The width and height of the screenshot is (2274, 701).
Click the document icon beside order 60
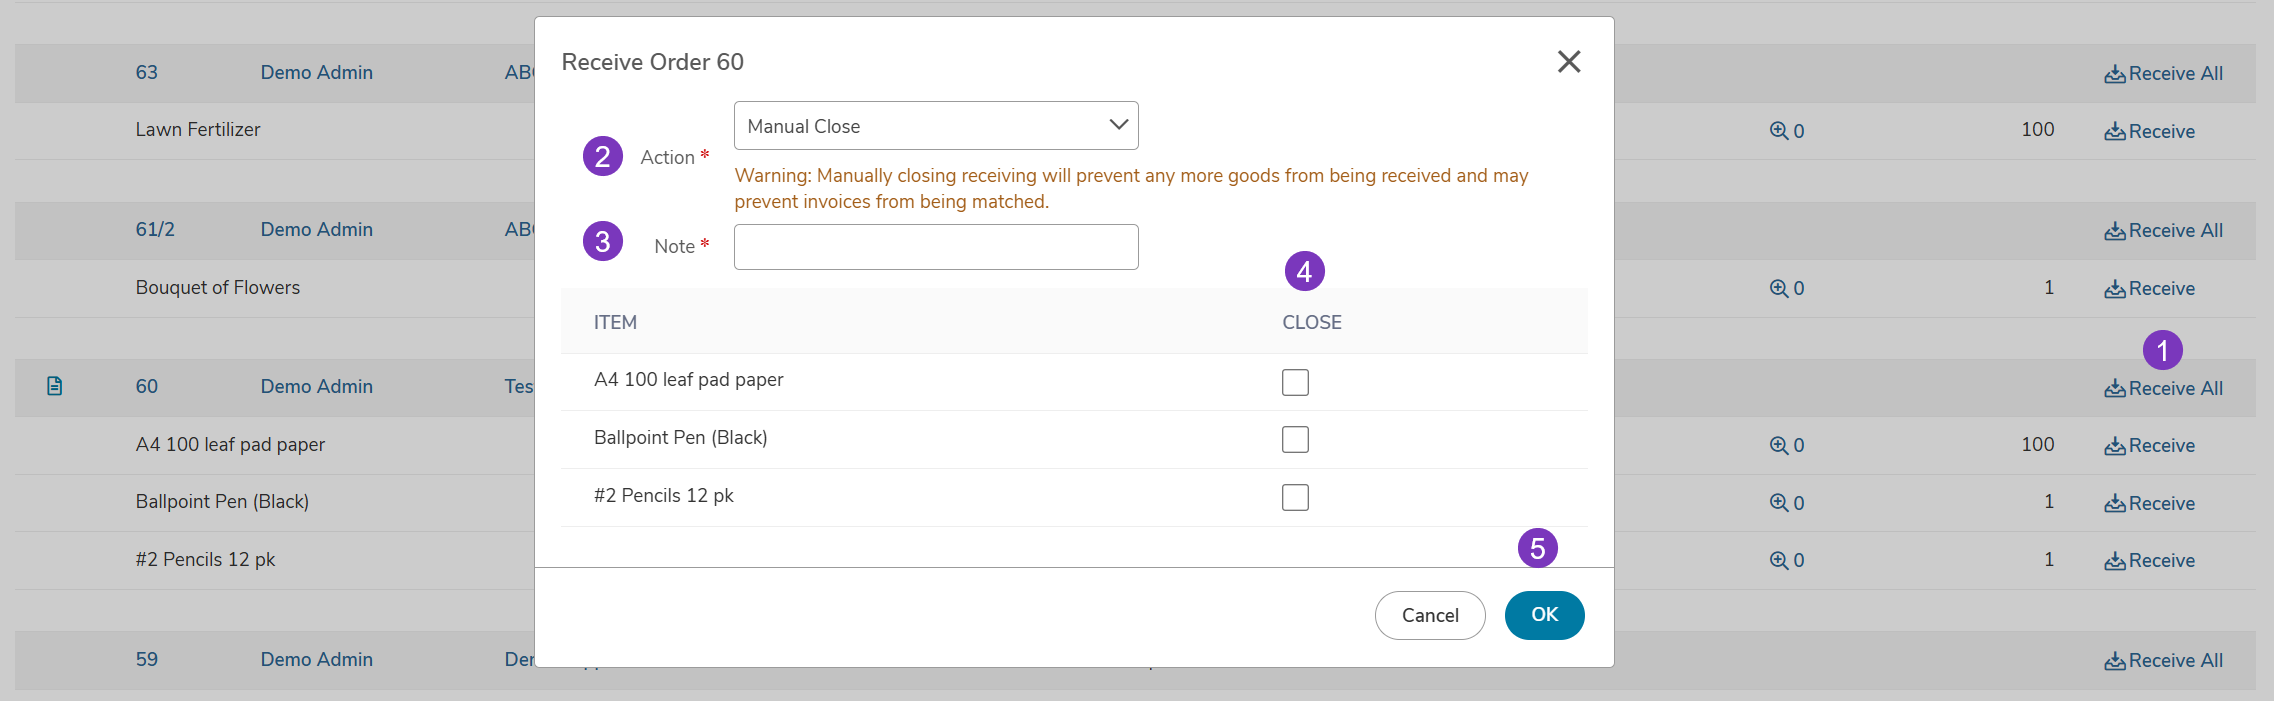pos(55,386)
